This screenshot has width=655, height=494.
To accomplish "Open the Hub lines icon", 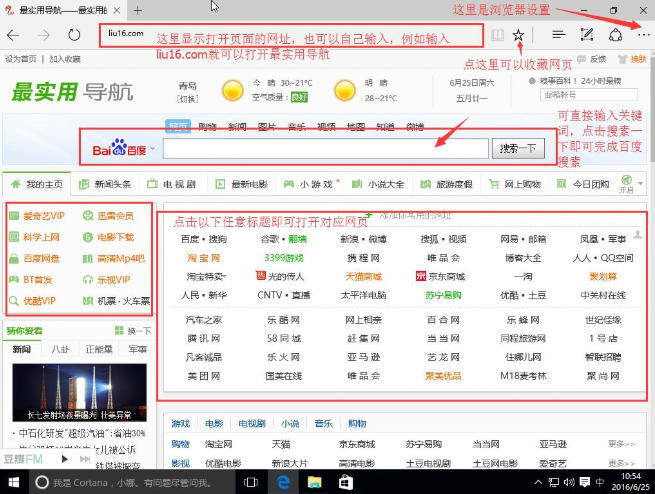I will pos(559,35).
